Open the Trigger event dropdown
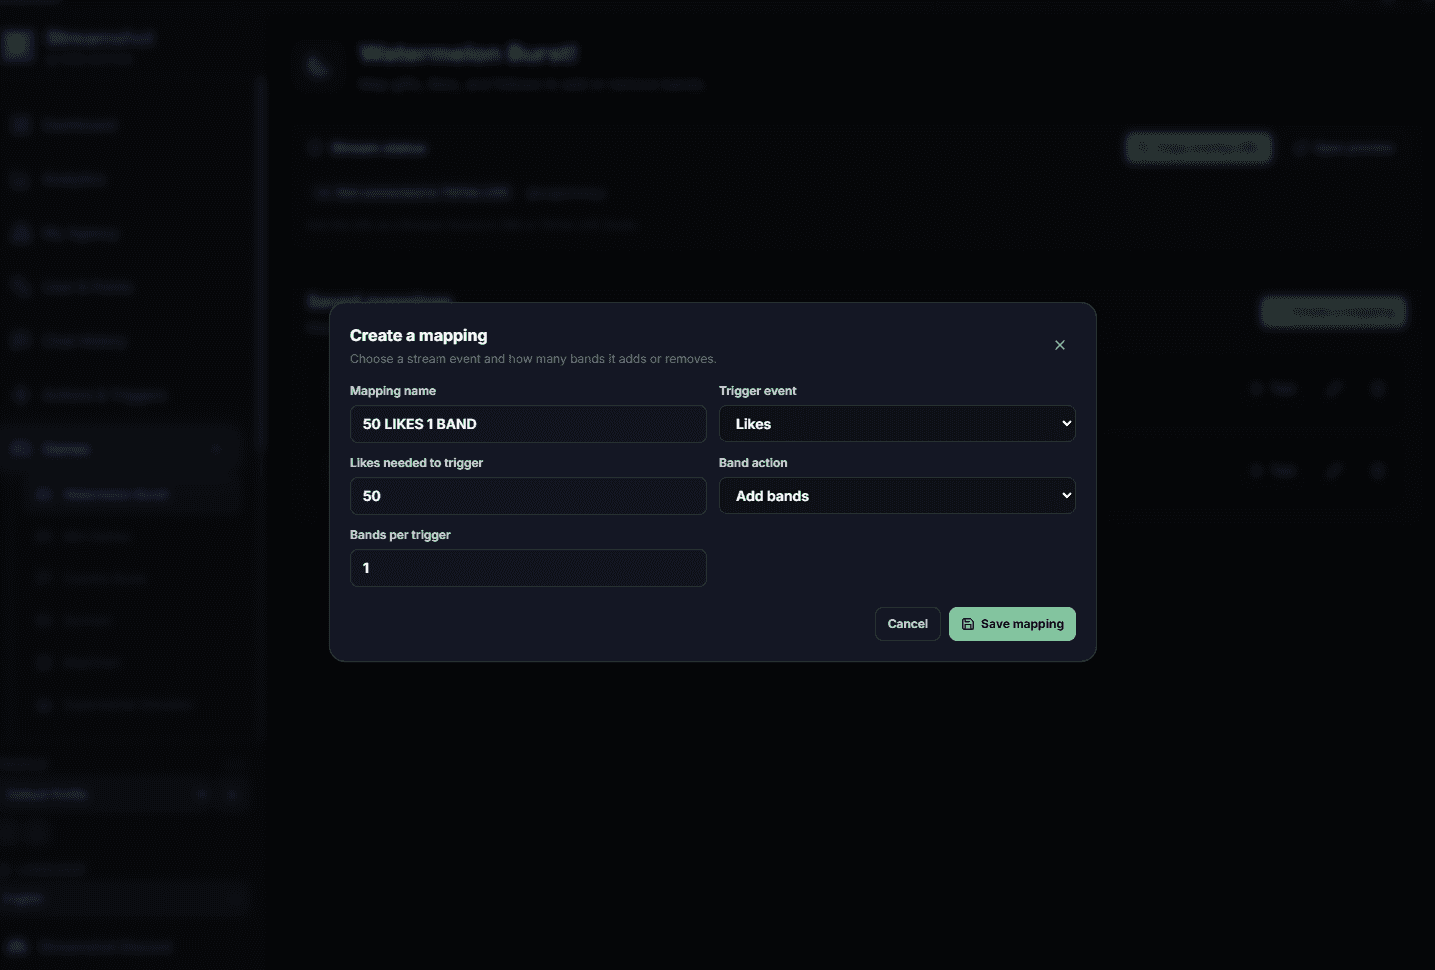Viewport: 1435px width, 970px height. (x=897, y=424)
